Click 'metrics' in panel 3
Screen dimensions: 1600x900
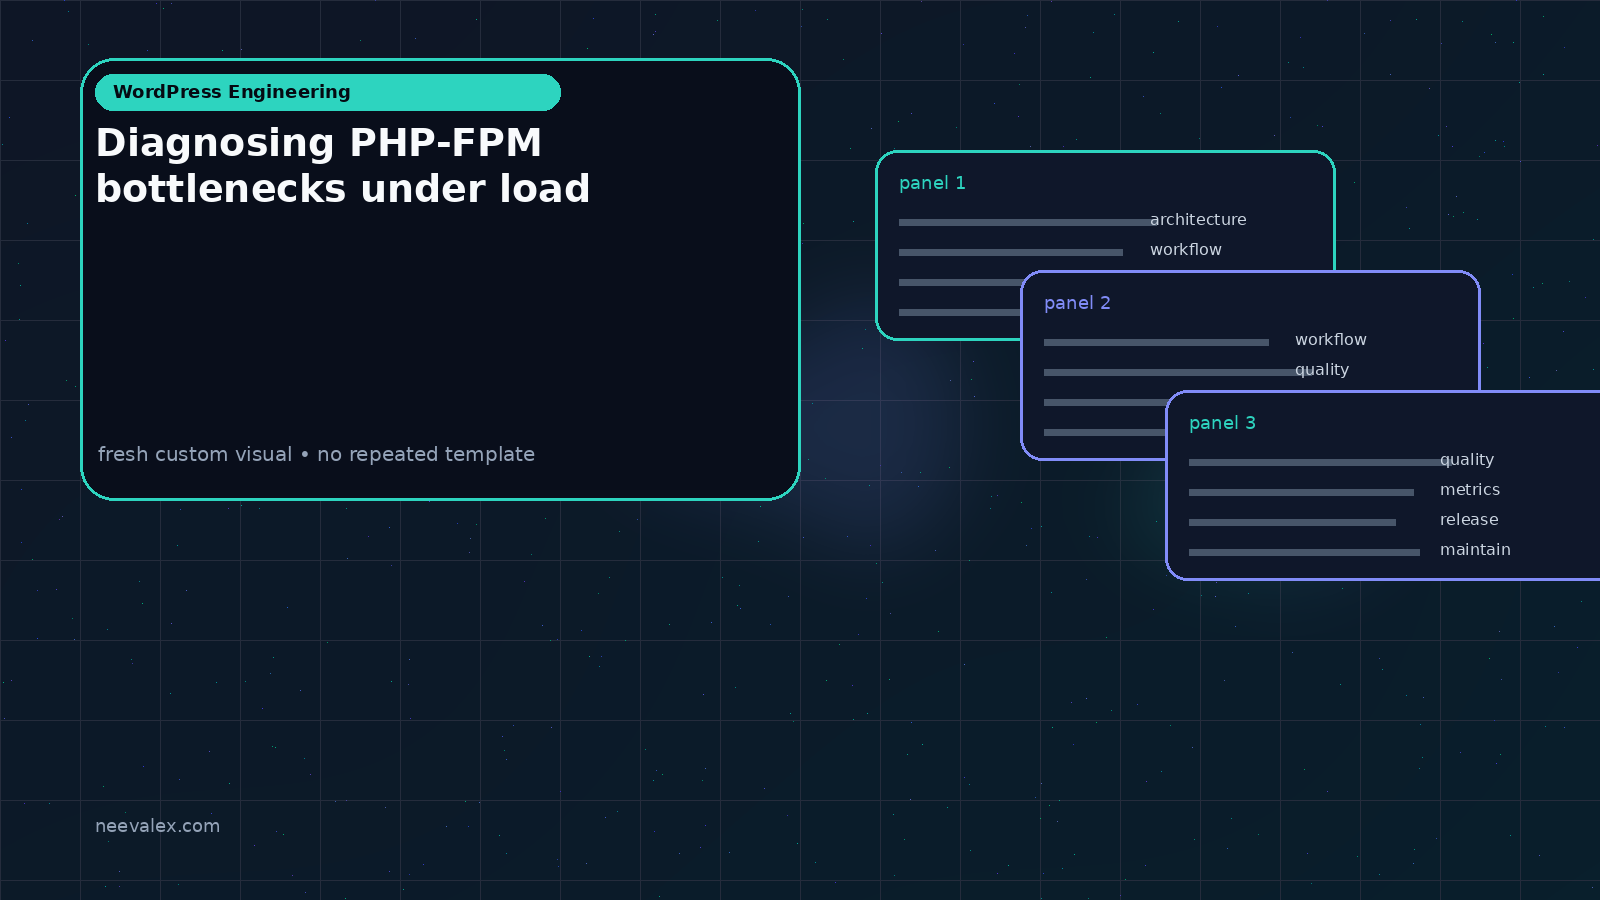pos(1470,489)
